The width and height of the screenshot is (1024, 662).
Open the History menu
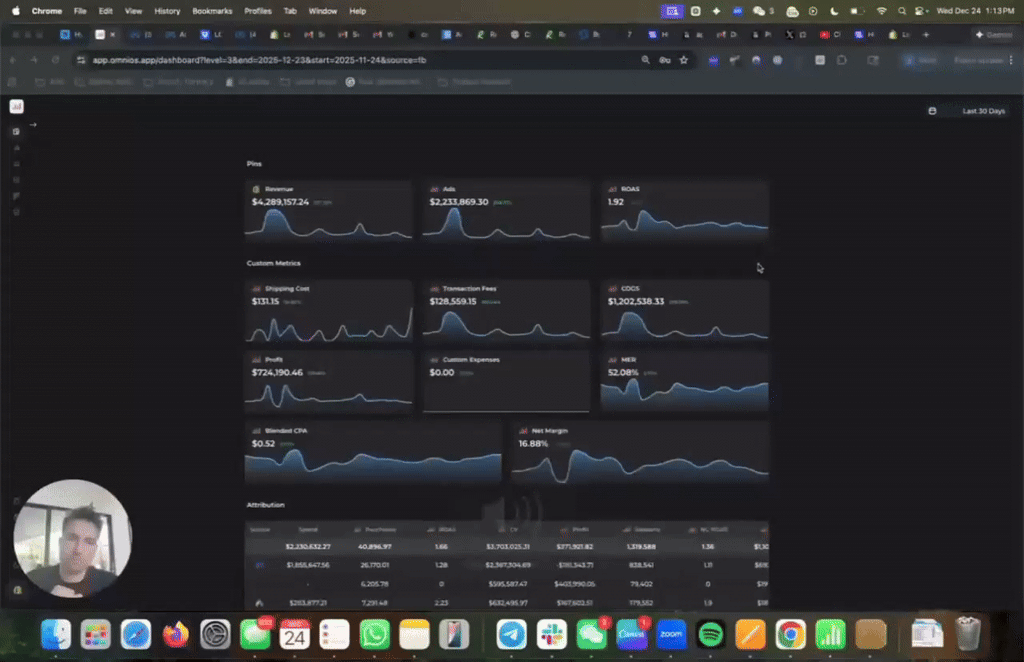pos(167,11)
